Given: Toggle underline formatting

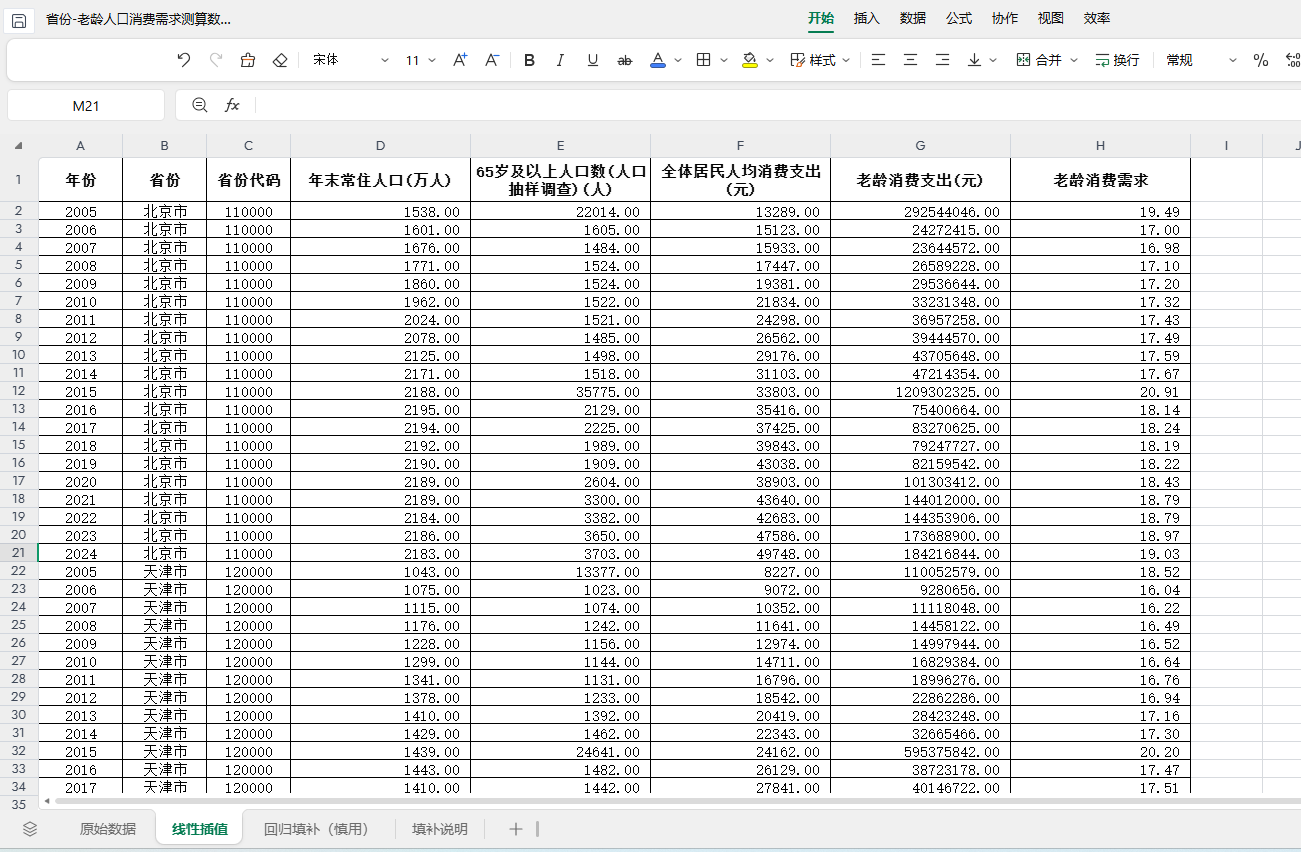Looking at the screenshot, I should [x=593, y=60].
